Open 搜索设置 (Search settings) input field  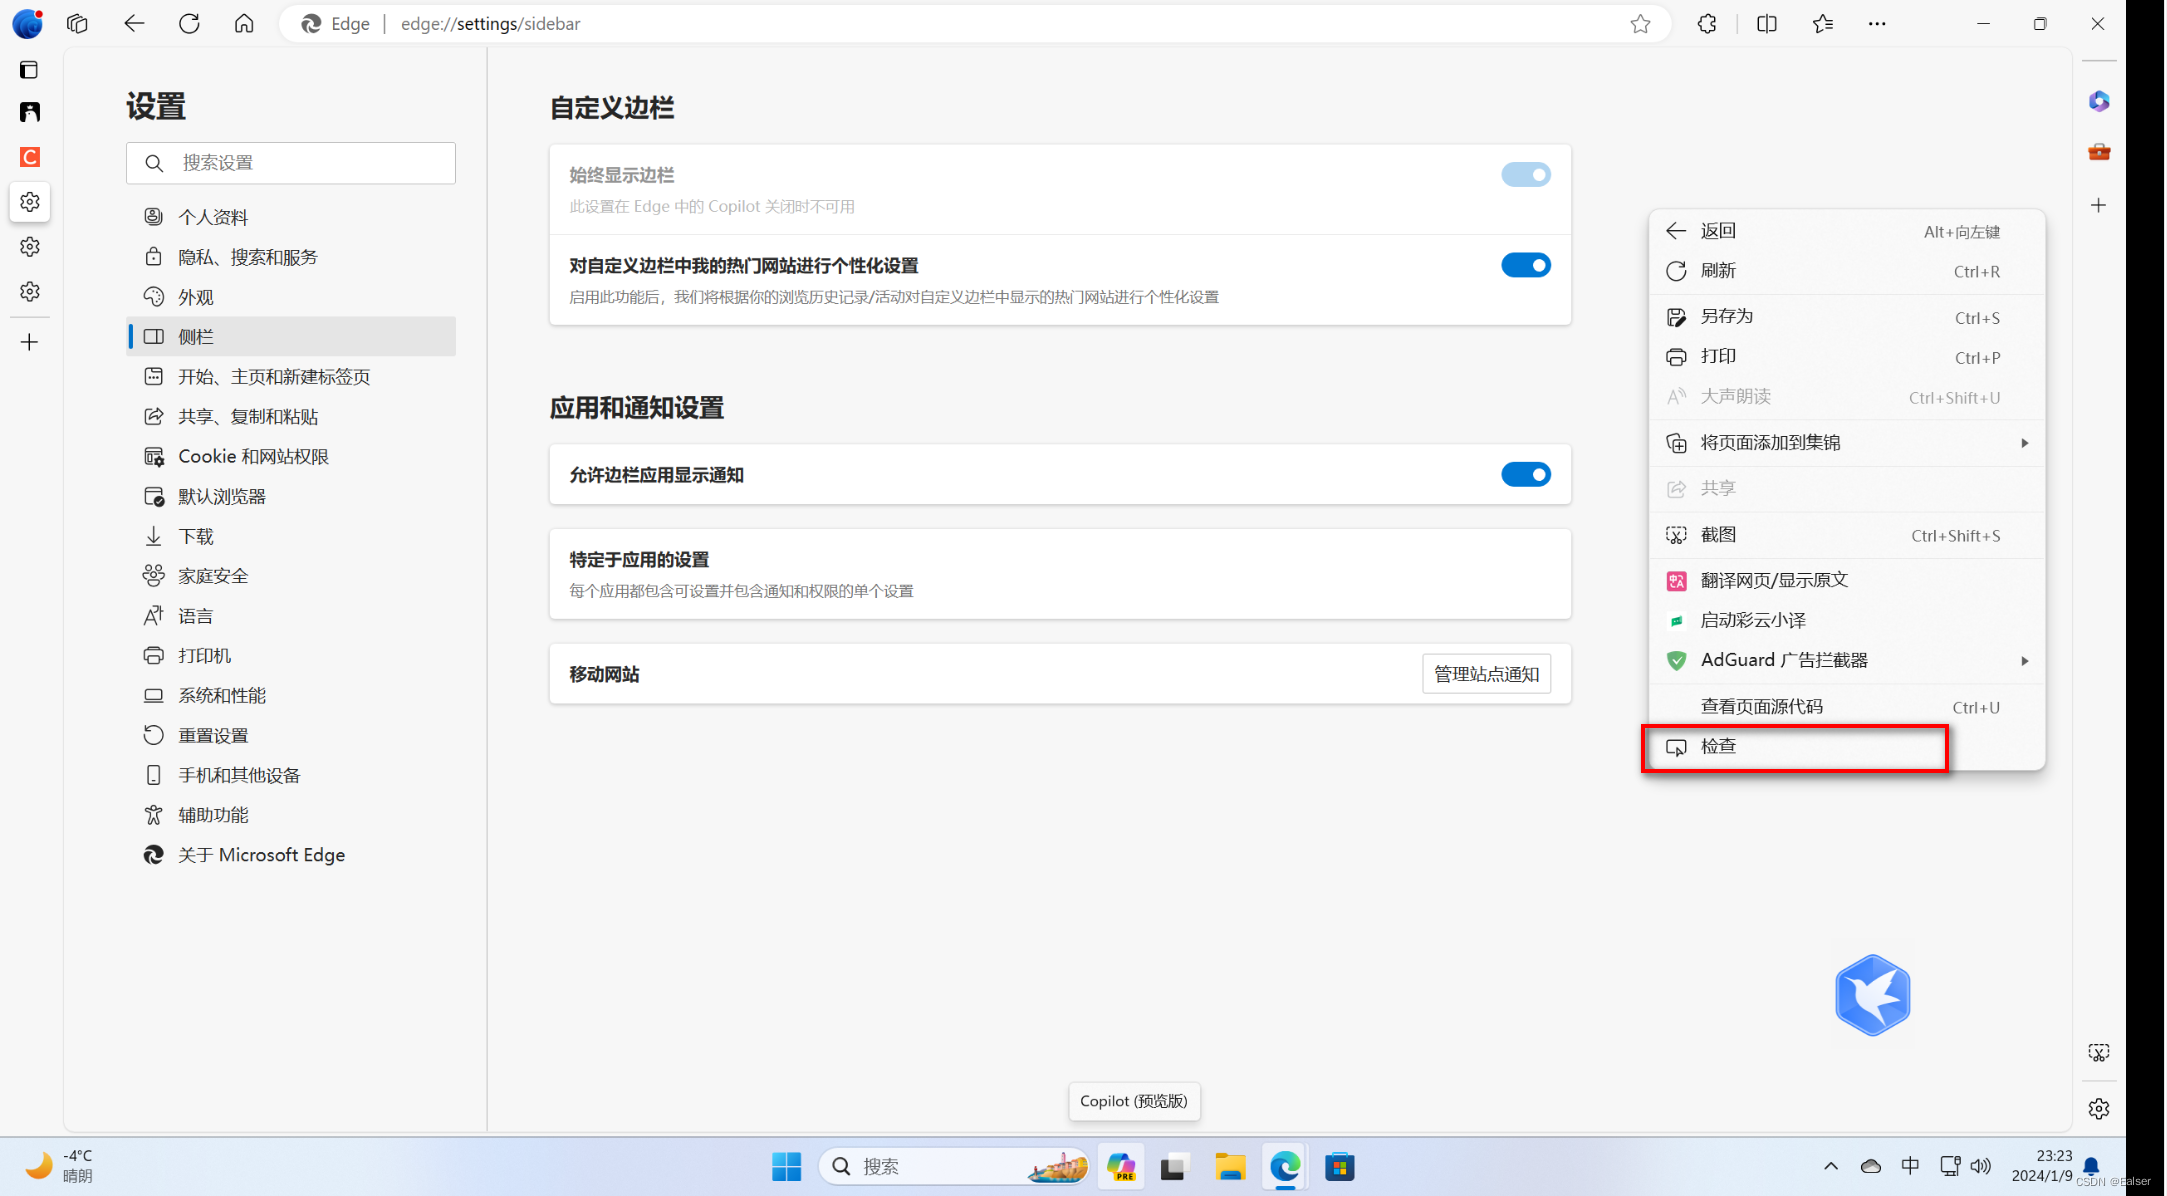[291, 162]
